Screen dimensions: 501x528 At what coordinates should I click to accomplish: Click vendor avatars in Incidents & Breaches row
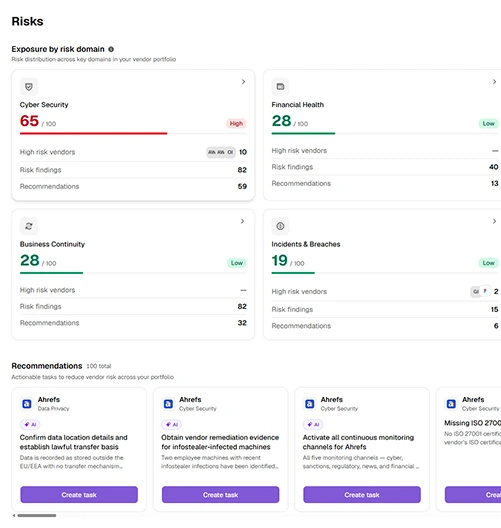(x=480, y=291)
